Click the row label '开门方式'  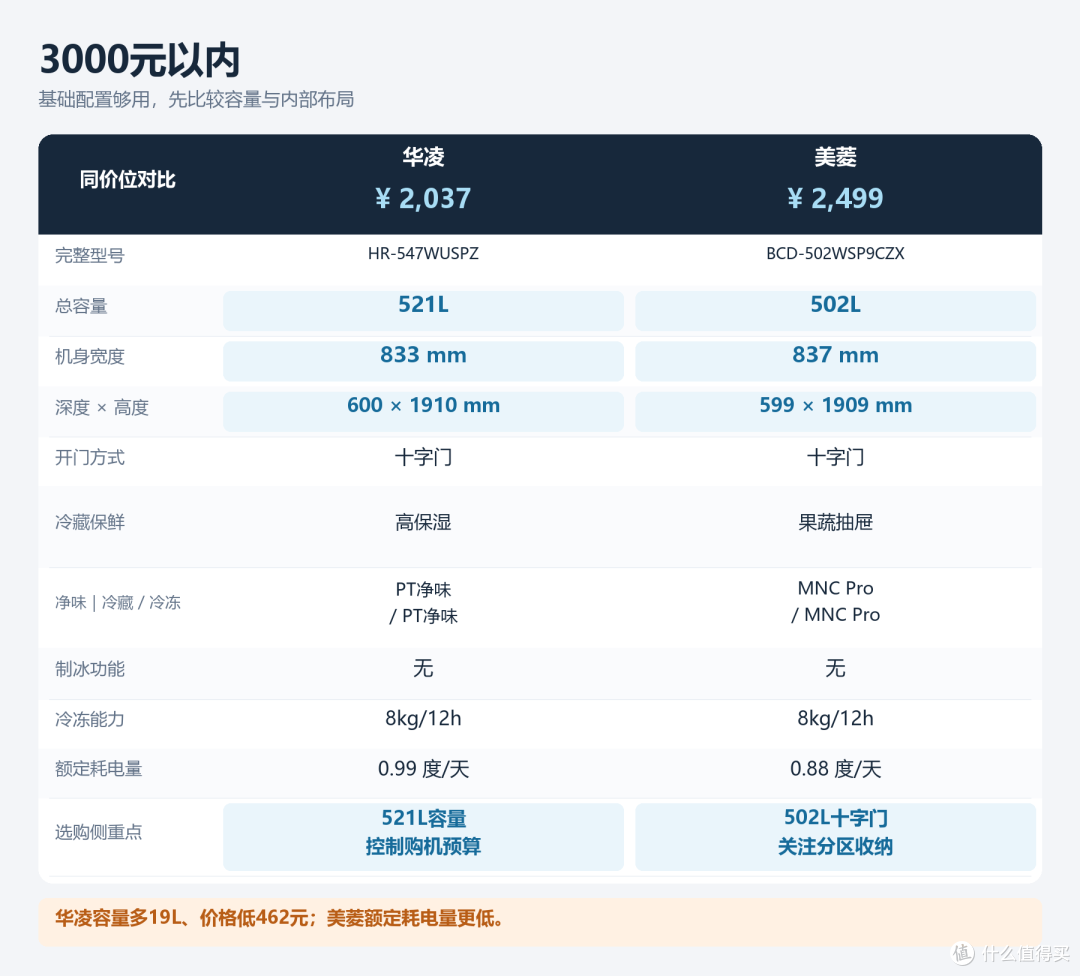pos(90,458)
